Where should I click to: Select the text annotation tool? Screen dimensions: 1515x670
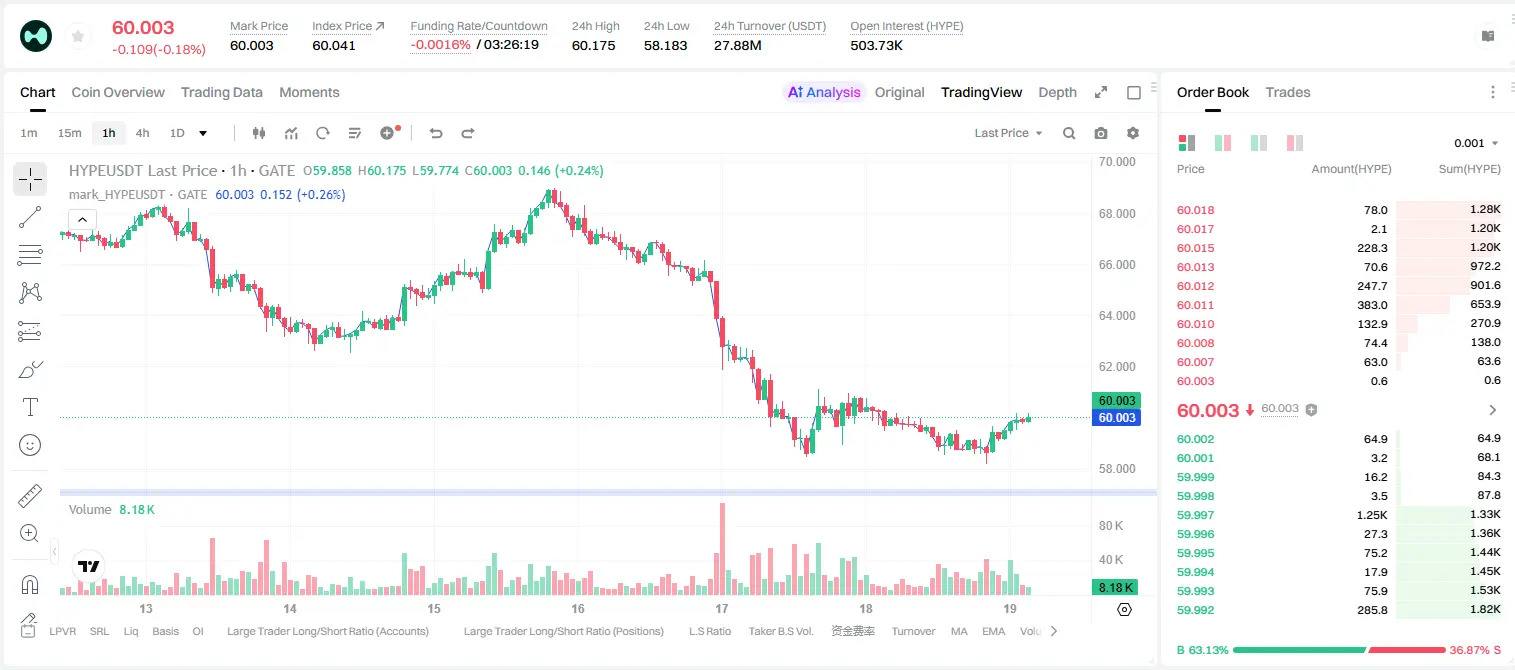(30, 407)
